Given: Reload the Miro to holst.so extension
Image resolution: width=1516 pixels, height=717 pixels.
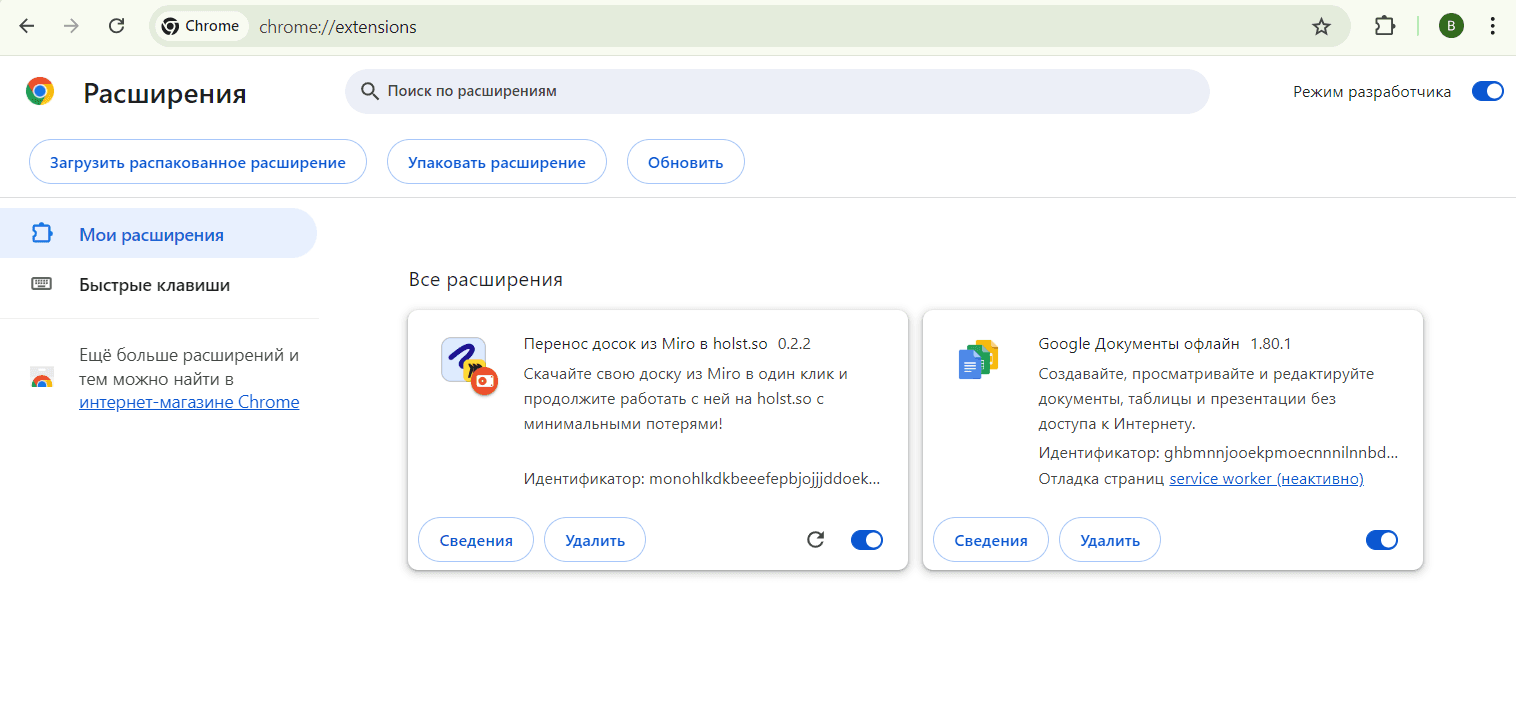Looking at the screenshot, I should (815, 540).
